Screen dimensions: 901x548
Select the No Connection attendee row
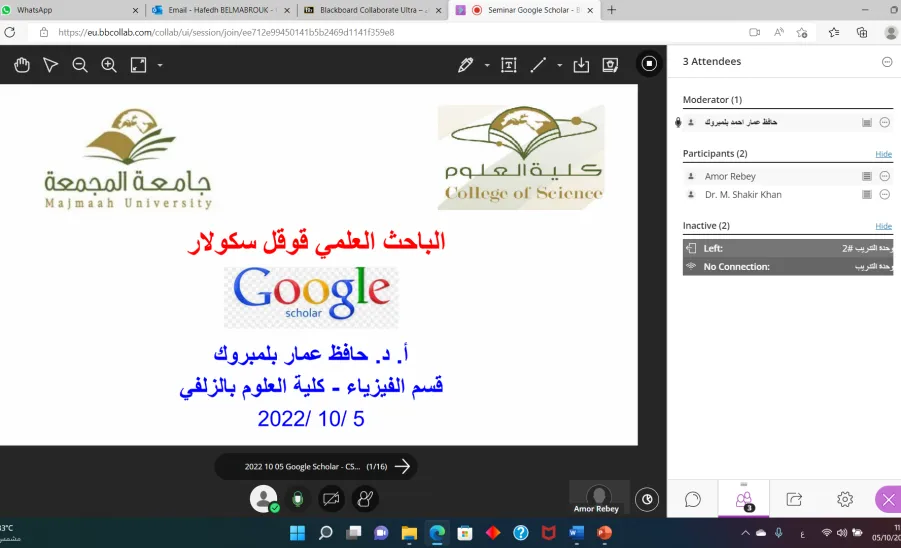coord(788,267)
